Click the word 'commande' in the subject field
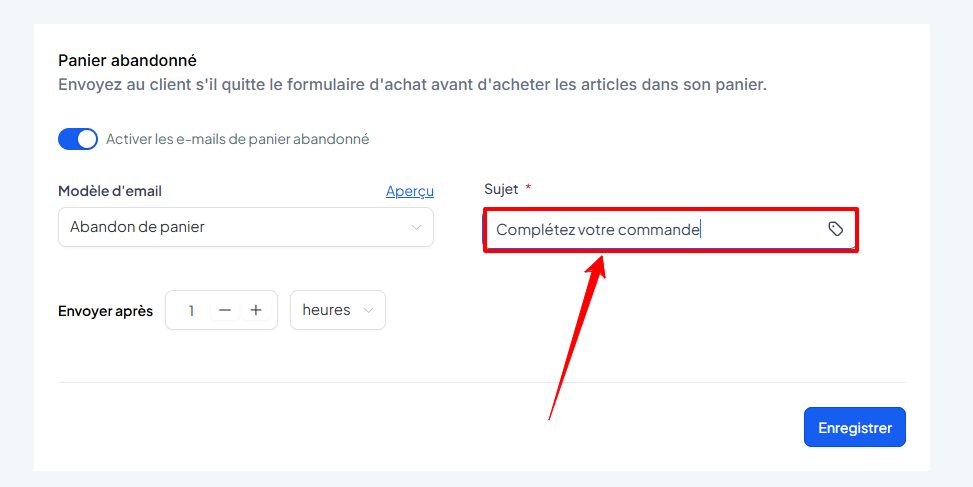The width and height of the screenshot is (973, 487). 659,229
